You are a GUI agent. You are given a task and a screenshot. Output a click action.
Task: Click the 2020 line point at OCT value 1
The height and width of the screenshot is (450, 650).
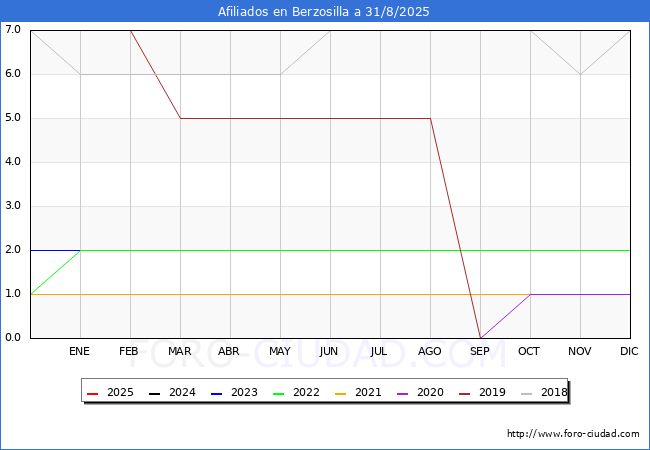click(x=530, y=294)
